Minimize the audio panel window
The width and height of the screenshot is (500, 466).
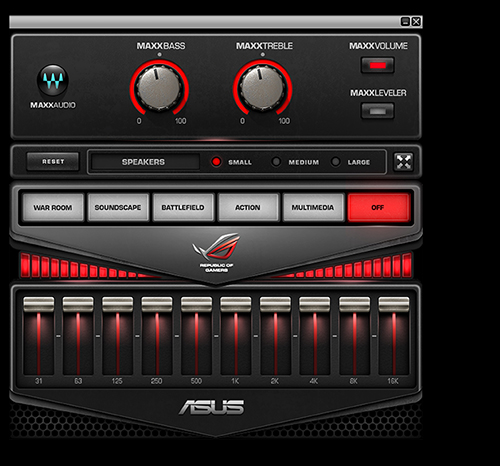(x=405, y=22)
